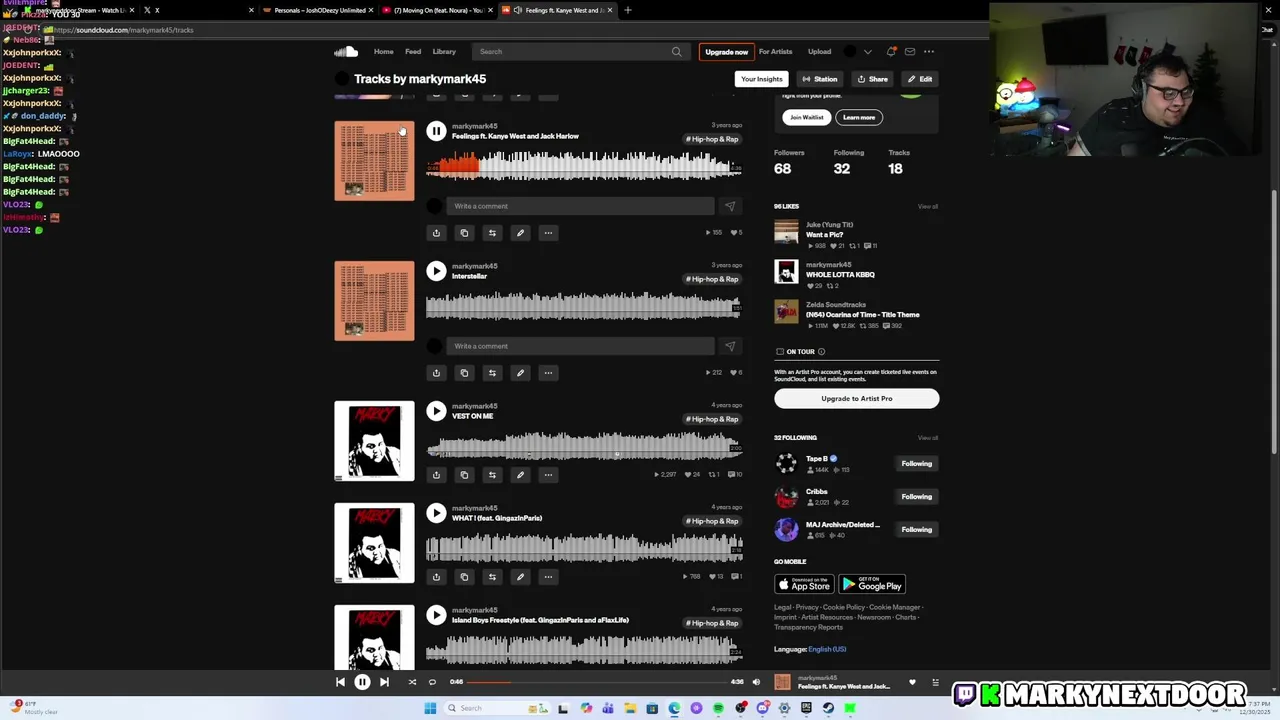Screen dimensions: 1280x720
Task: Mute the volume in the player bar
Action: tap(756, 682)
